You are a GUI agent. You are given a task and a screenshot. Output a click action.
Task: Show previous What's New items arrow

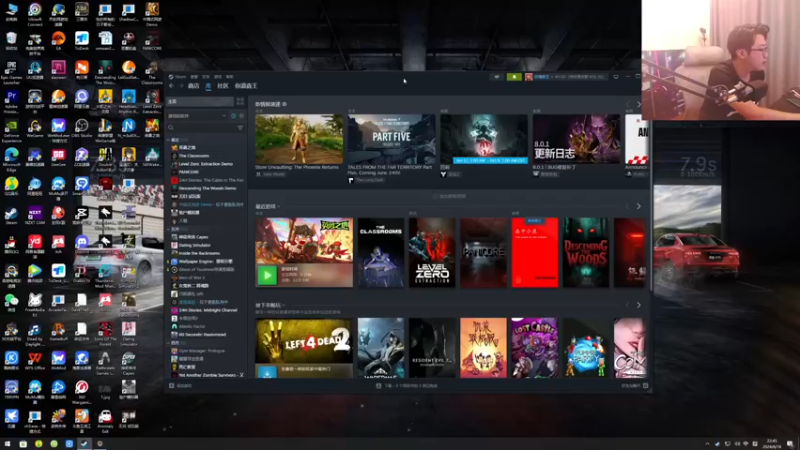[628, 104]
